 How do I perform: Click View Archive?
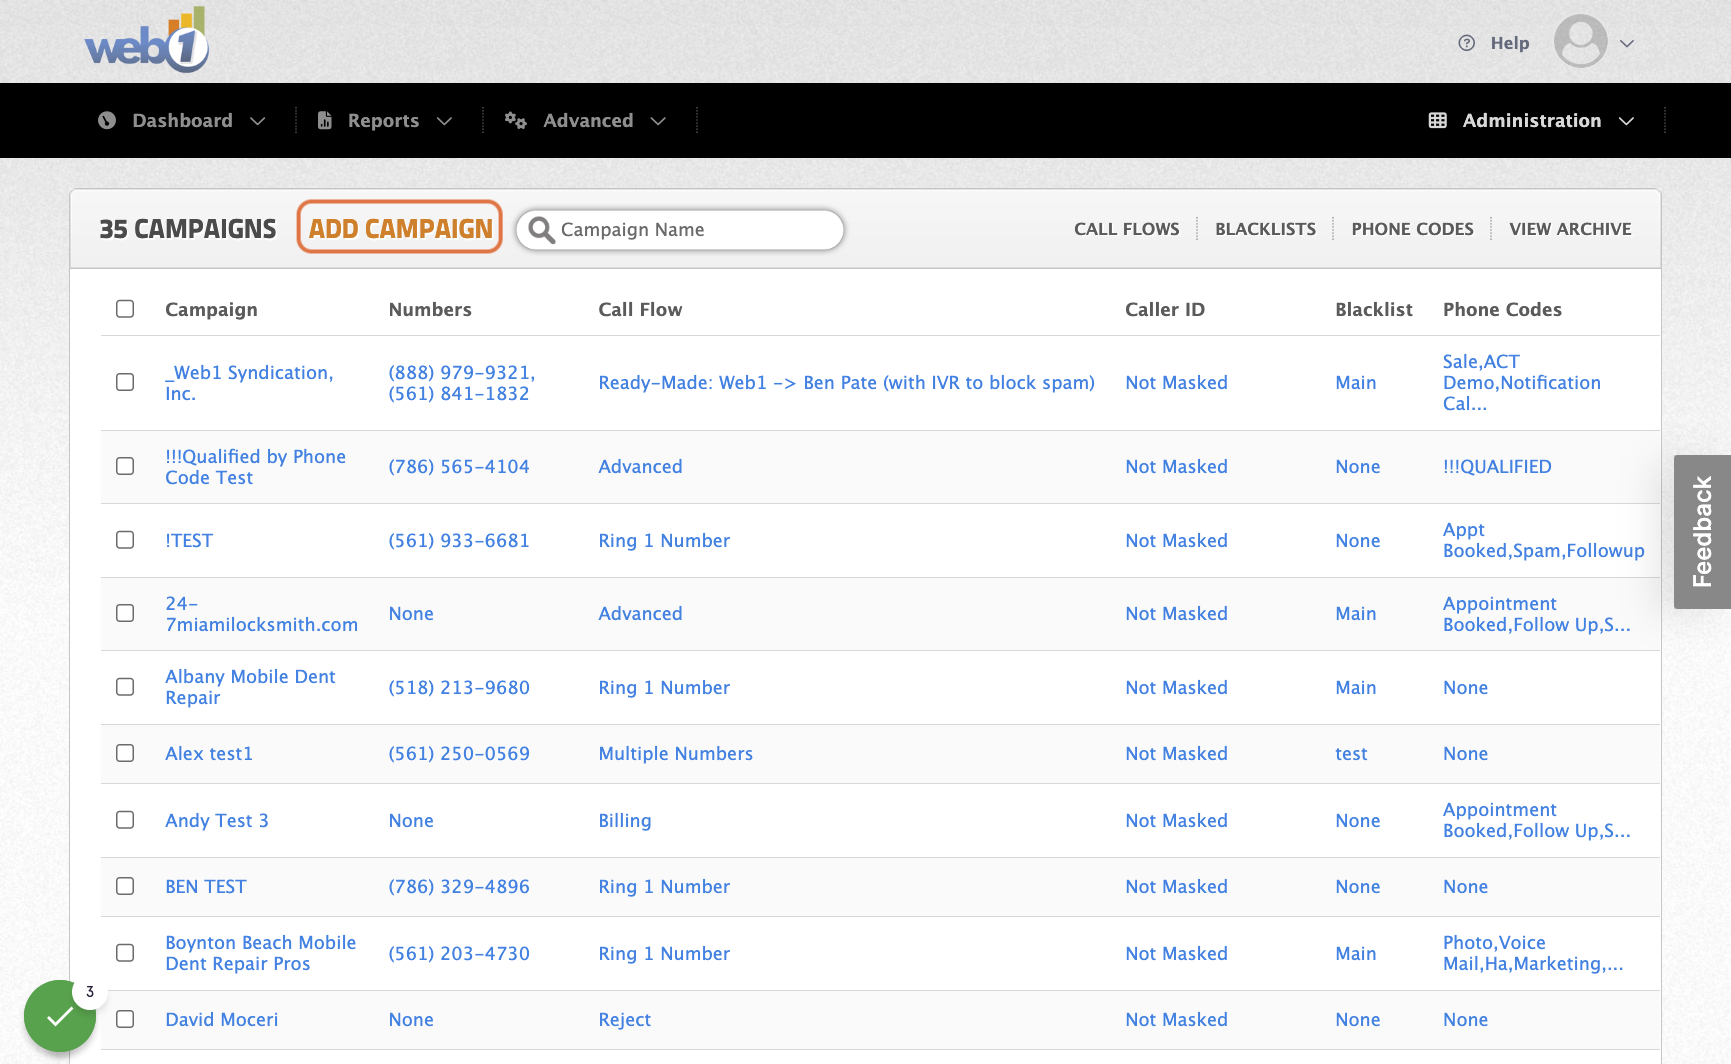(x=1570, y=229)
